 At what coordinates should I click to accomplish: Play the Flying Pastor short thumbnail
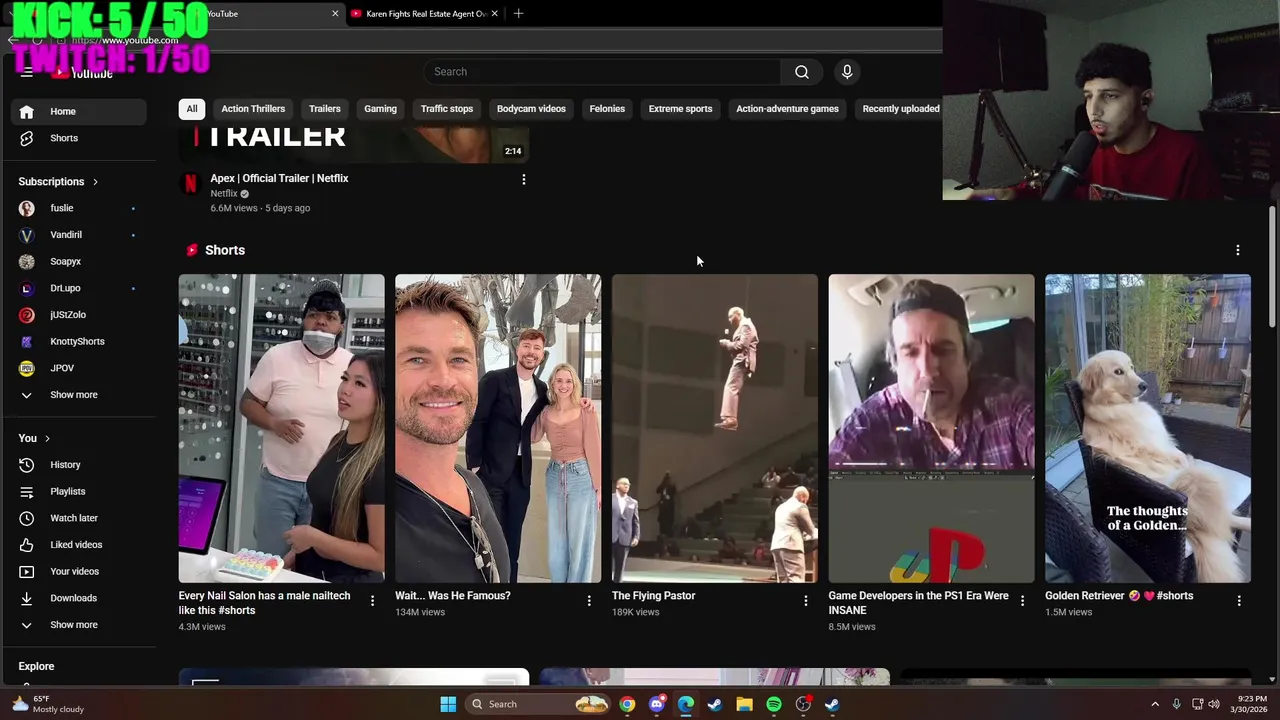click(x=715, y=428)
